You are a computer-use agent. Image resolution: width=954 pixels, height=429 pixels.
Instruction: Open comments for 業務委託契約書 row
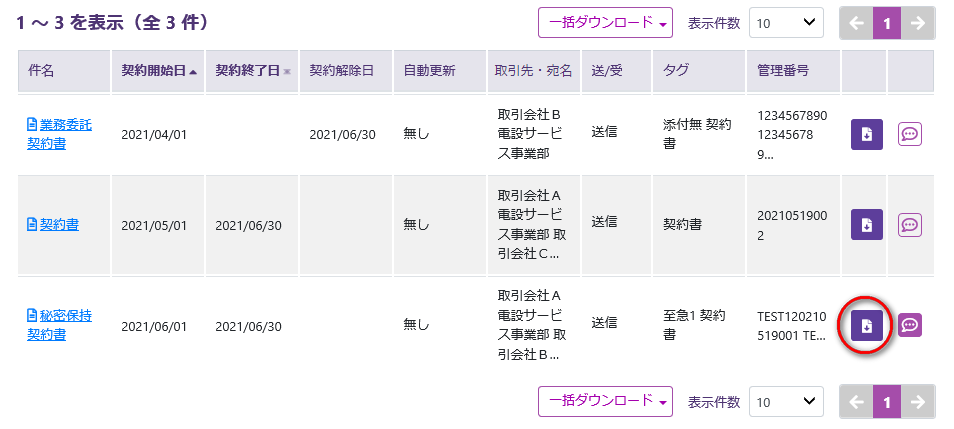[x=909, y=135]
